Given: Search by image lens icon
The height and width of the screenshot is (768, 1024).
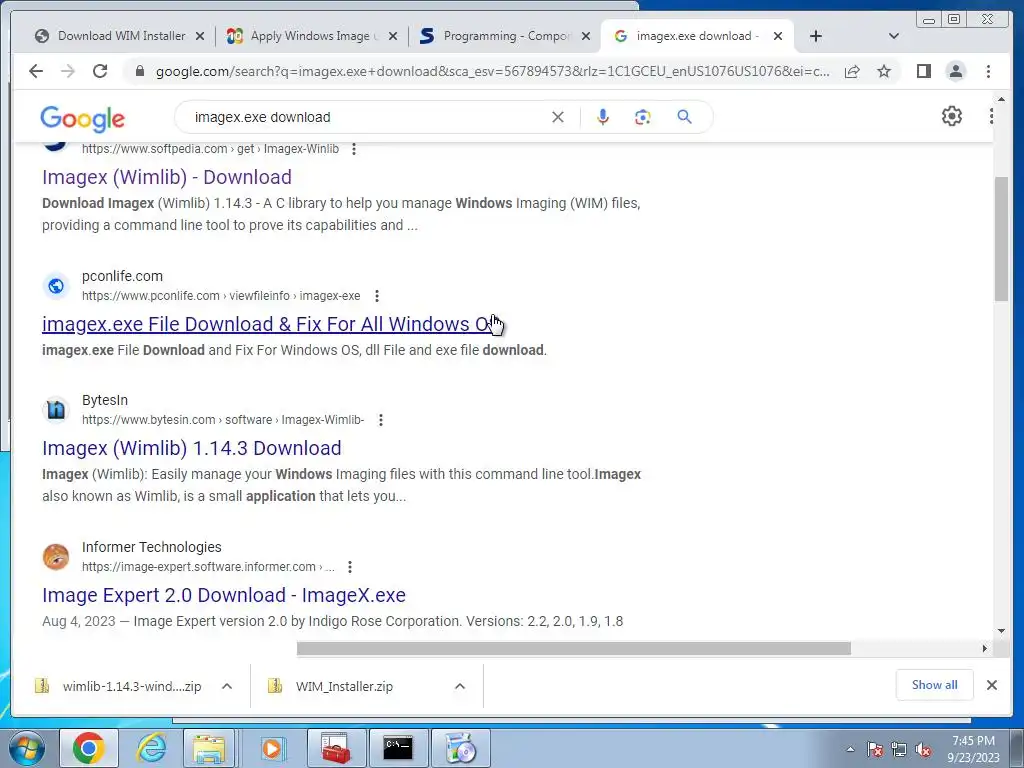Looking at the screenshot, I should click(643, 117).
